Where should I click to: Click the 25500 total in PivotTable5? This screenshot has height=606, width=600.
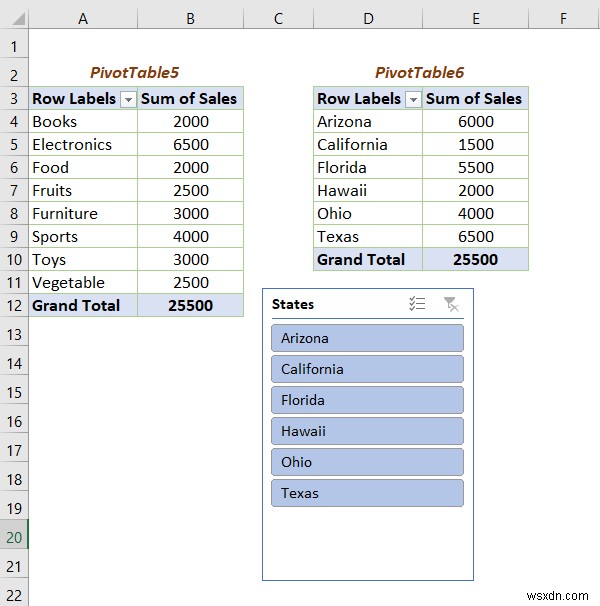[x=191, y=305]
